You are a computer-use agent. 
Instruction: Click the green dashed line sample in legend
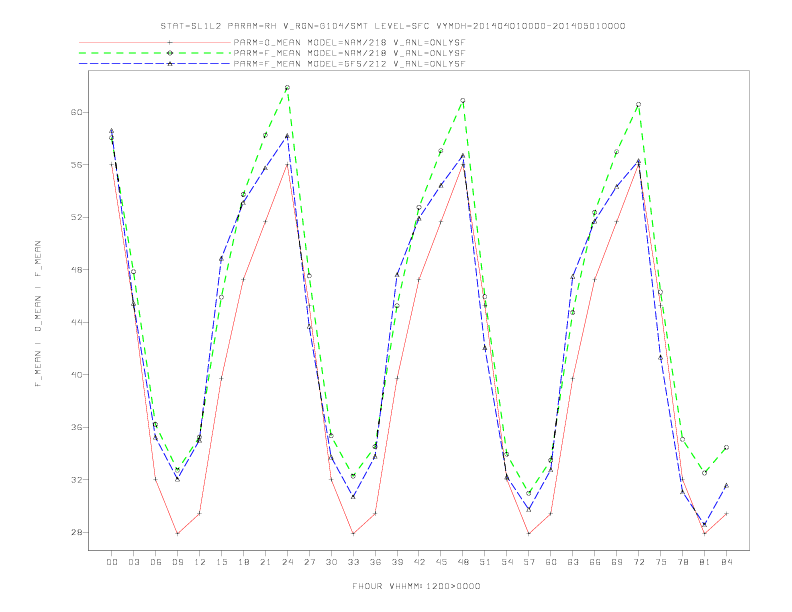[x=155, y=53]
